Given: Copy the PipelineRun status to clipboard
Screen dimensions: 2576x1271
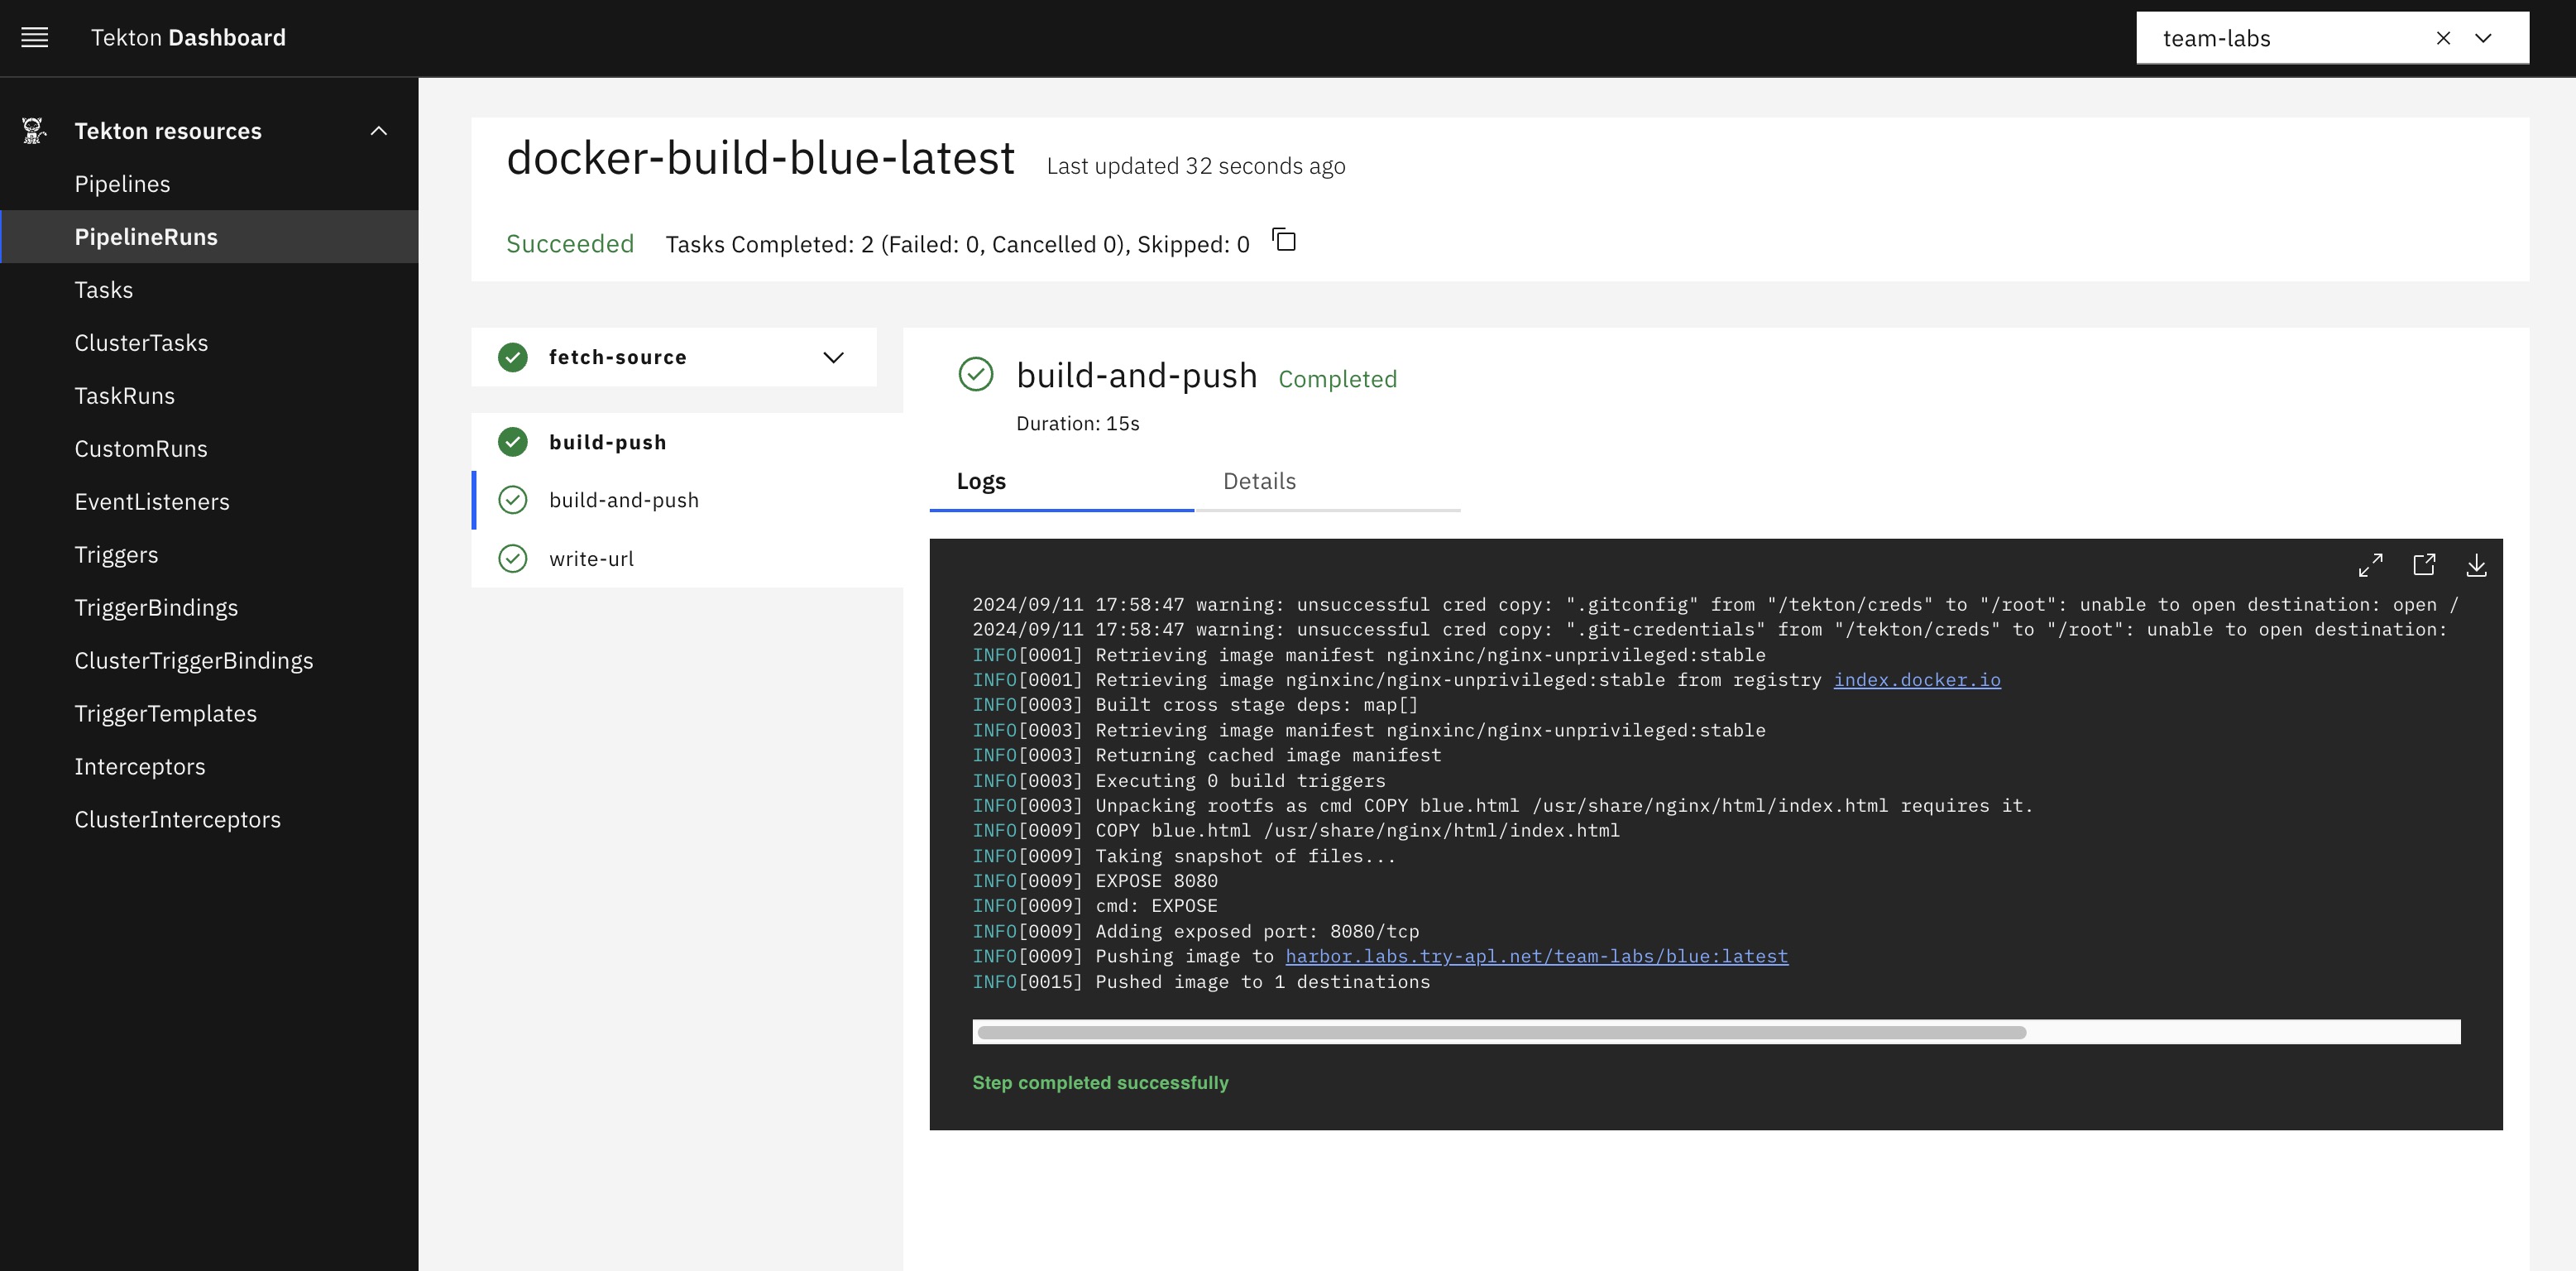Looking at the screenshot, I should (1284, 241).
